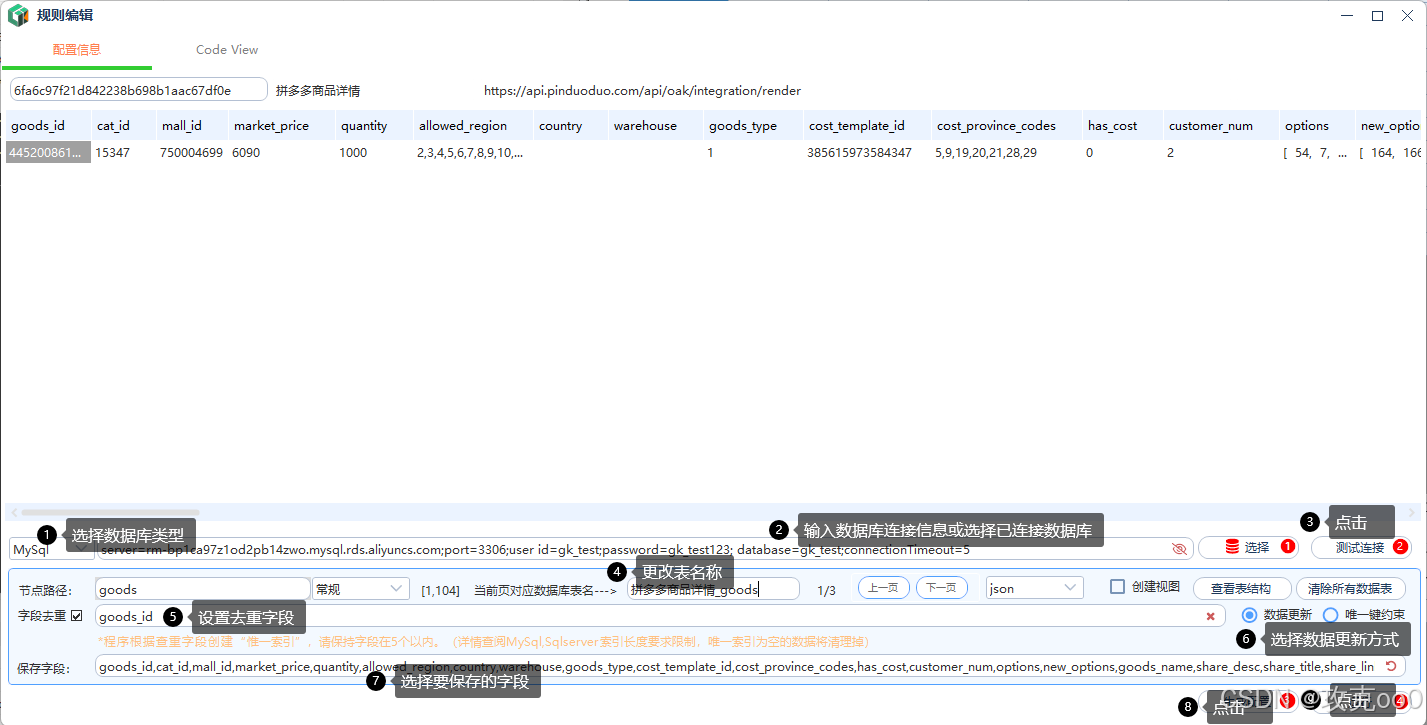Maximize the 规则编辑 window
This screenshot has height=725, width=1427.
click(1377, 16)
